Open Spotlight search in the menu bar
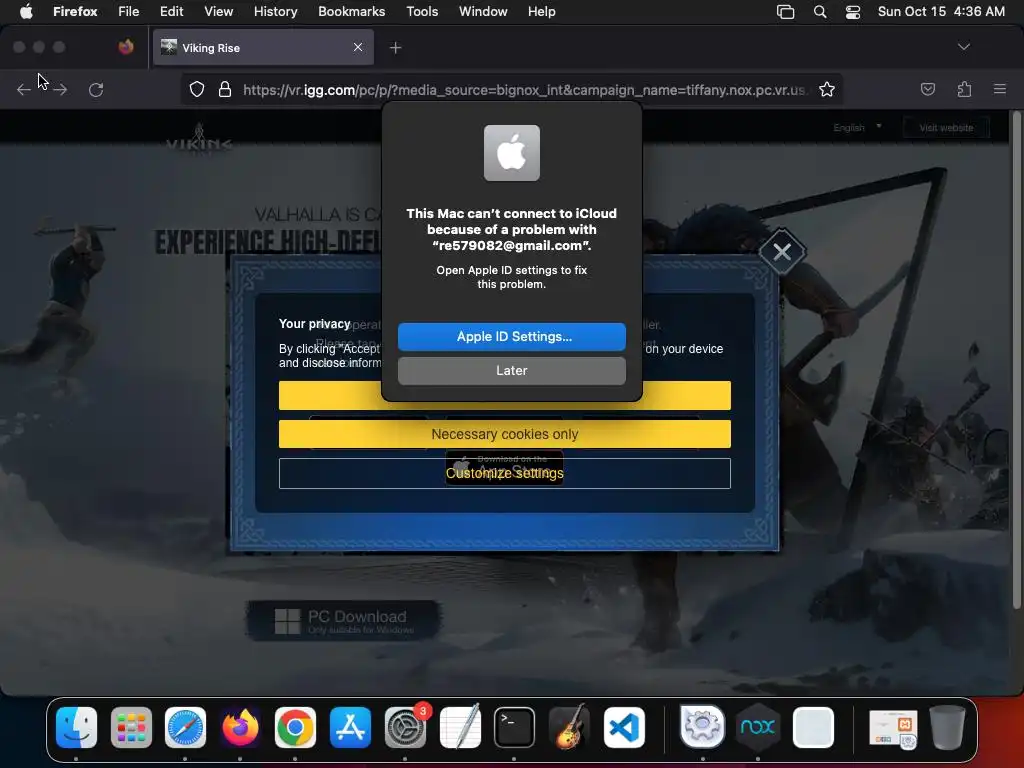The width and height of the screenshot is (1024, 768). [820, 11]
